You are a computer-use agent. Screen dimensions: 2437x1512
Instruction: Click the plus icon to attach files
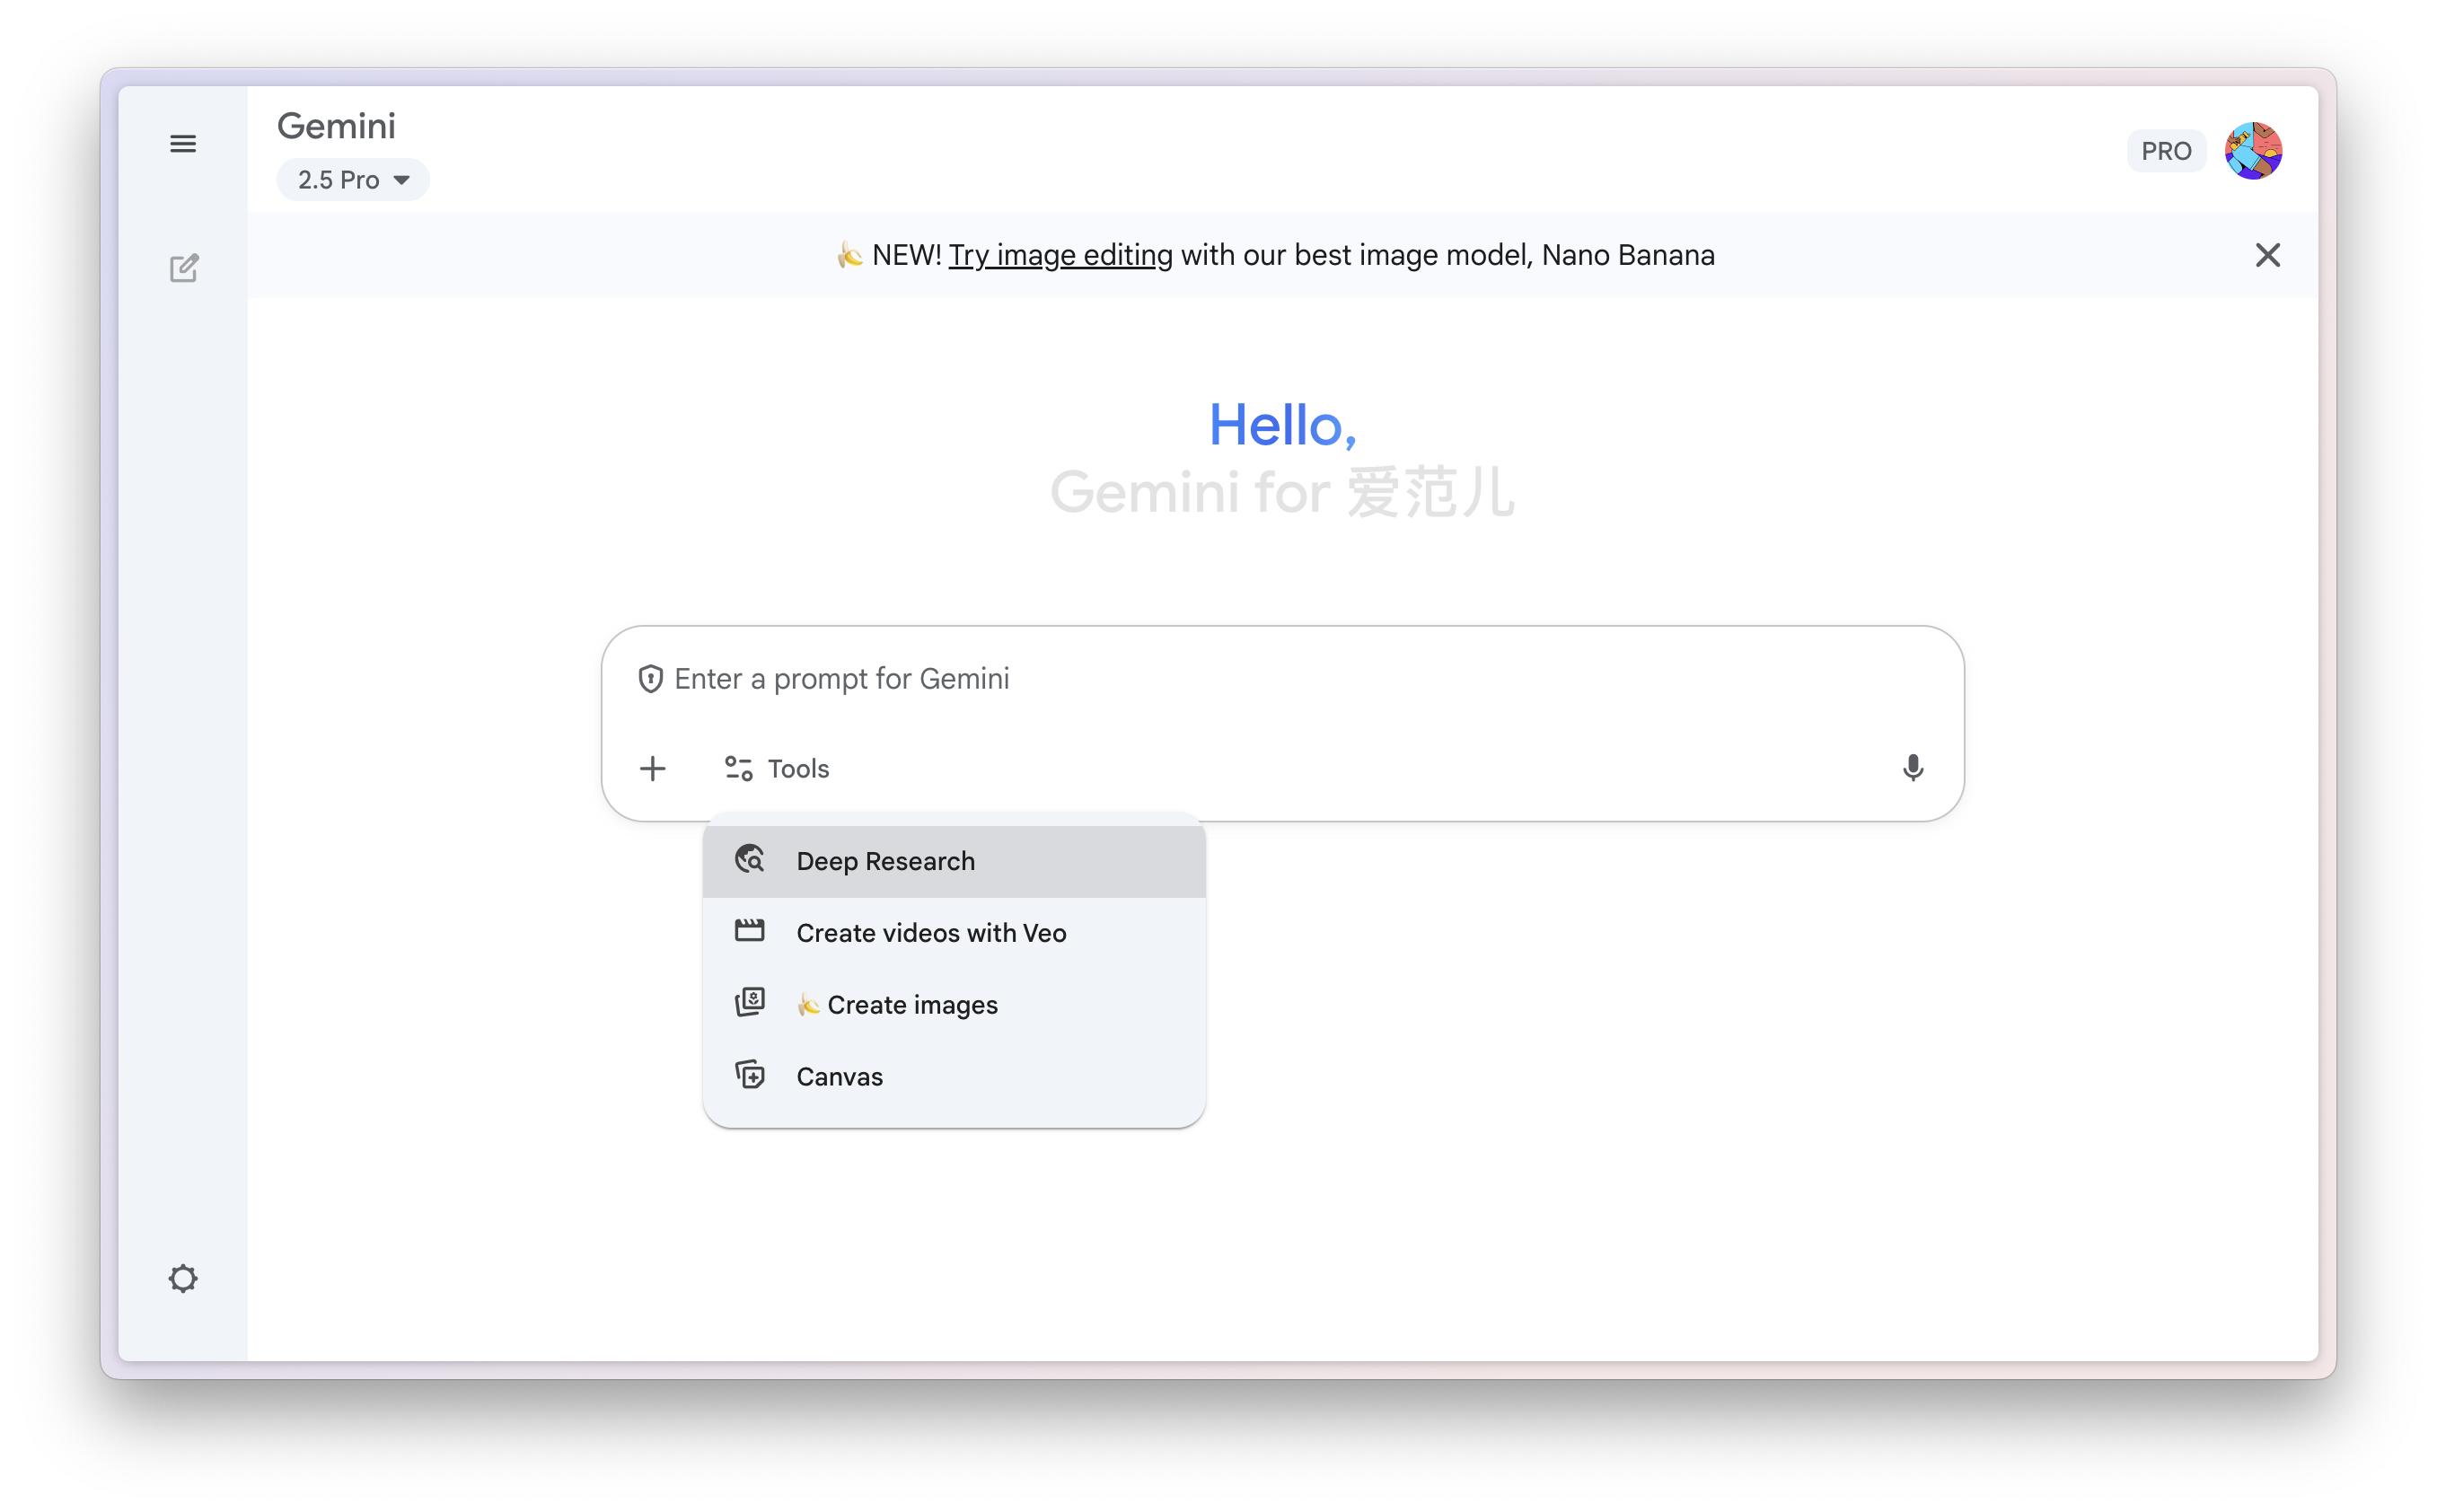[x=653, y=768]
